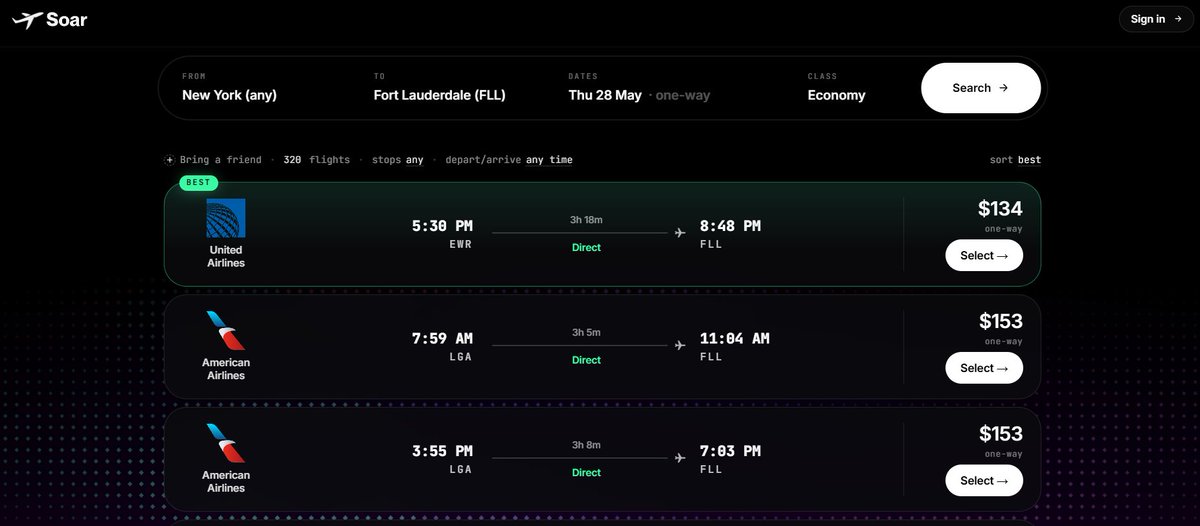This screenshot has width=1200, height=526.
Task: Click the Search button
Action: (x=980, y=88)
